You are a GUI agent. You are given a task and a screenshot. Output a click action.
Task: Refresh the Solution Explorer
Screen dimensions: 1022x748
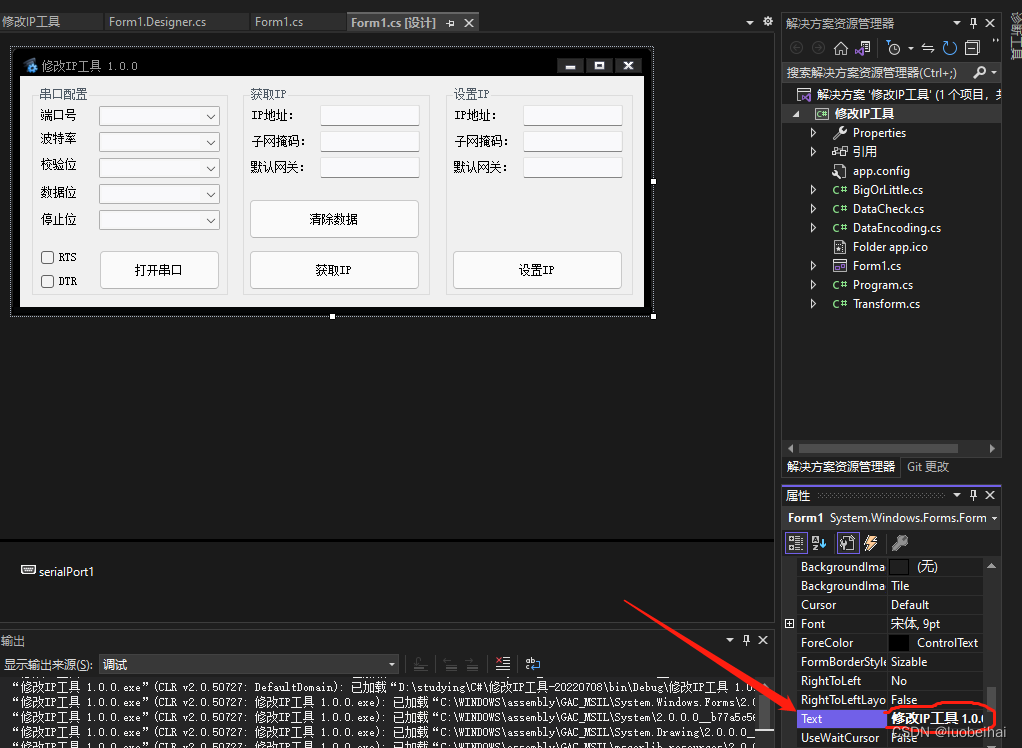click(950, 48)
